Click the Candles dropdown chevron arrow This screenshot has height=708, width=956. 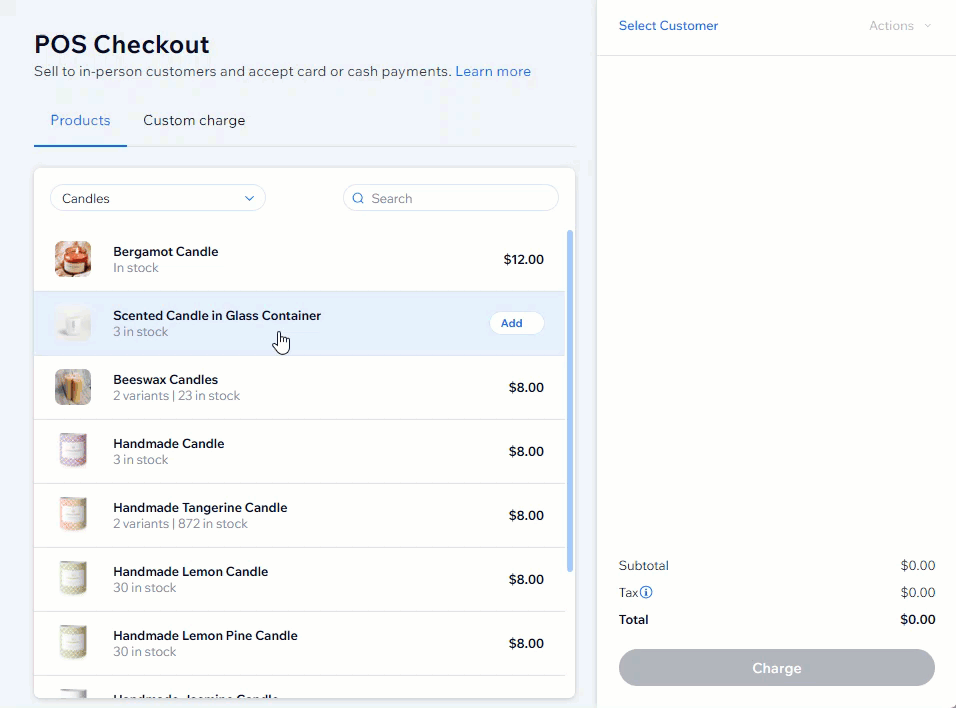(x=249, y=198)
